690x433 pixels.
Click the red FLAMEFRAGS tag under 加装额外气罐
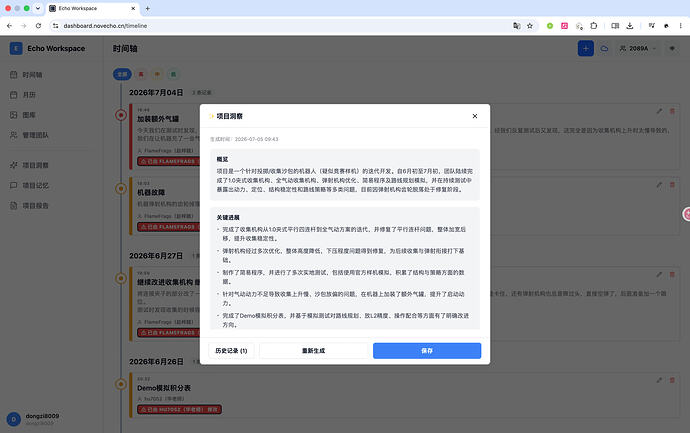pyautogui.click(x=169, y=161)
